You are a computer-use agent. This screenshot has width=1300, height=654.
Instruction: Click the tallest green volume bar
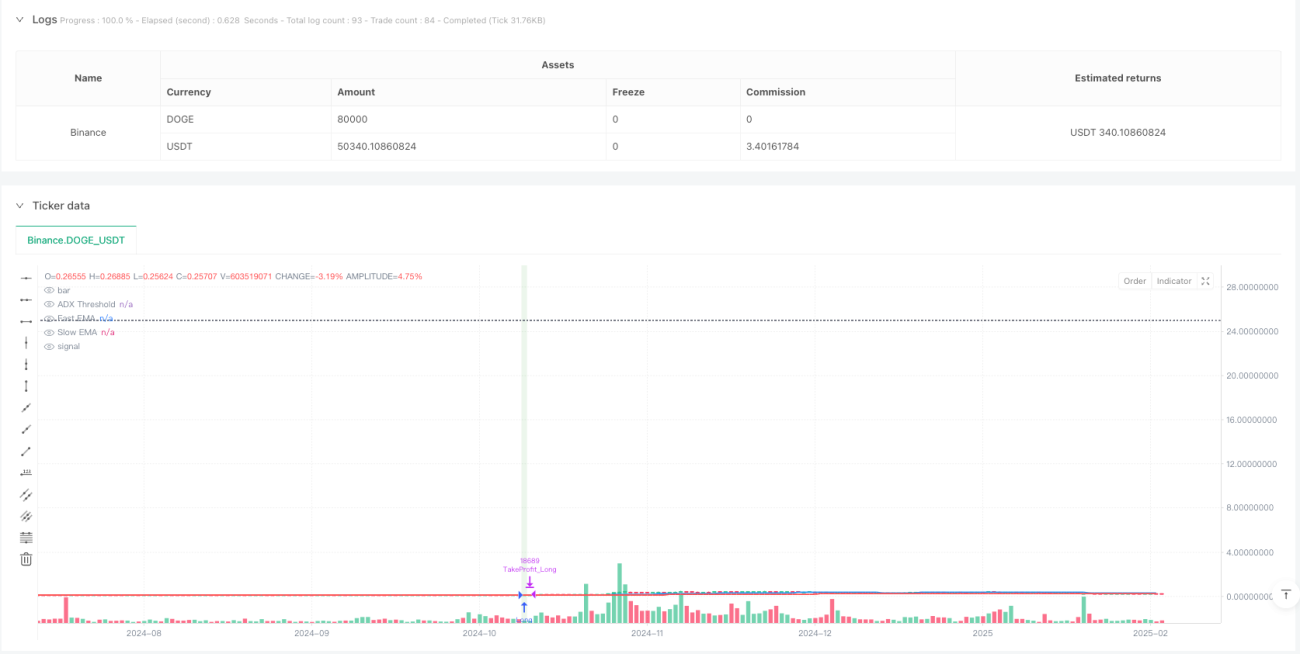click(x=620, y=593)
